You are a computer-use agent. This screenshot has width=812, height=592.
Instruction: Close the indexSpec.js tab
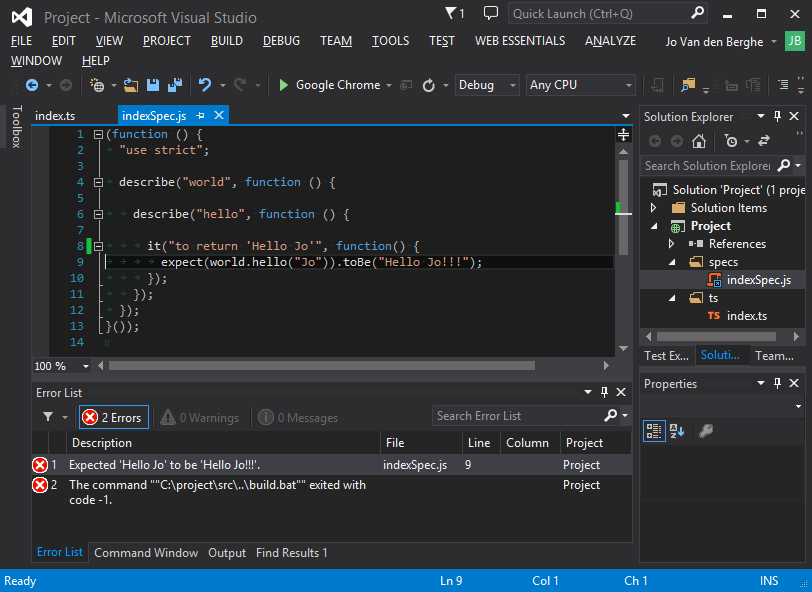point(219,115)
